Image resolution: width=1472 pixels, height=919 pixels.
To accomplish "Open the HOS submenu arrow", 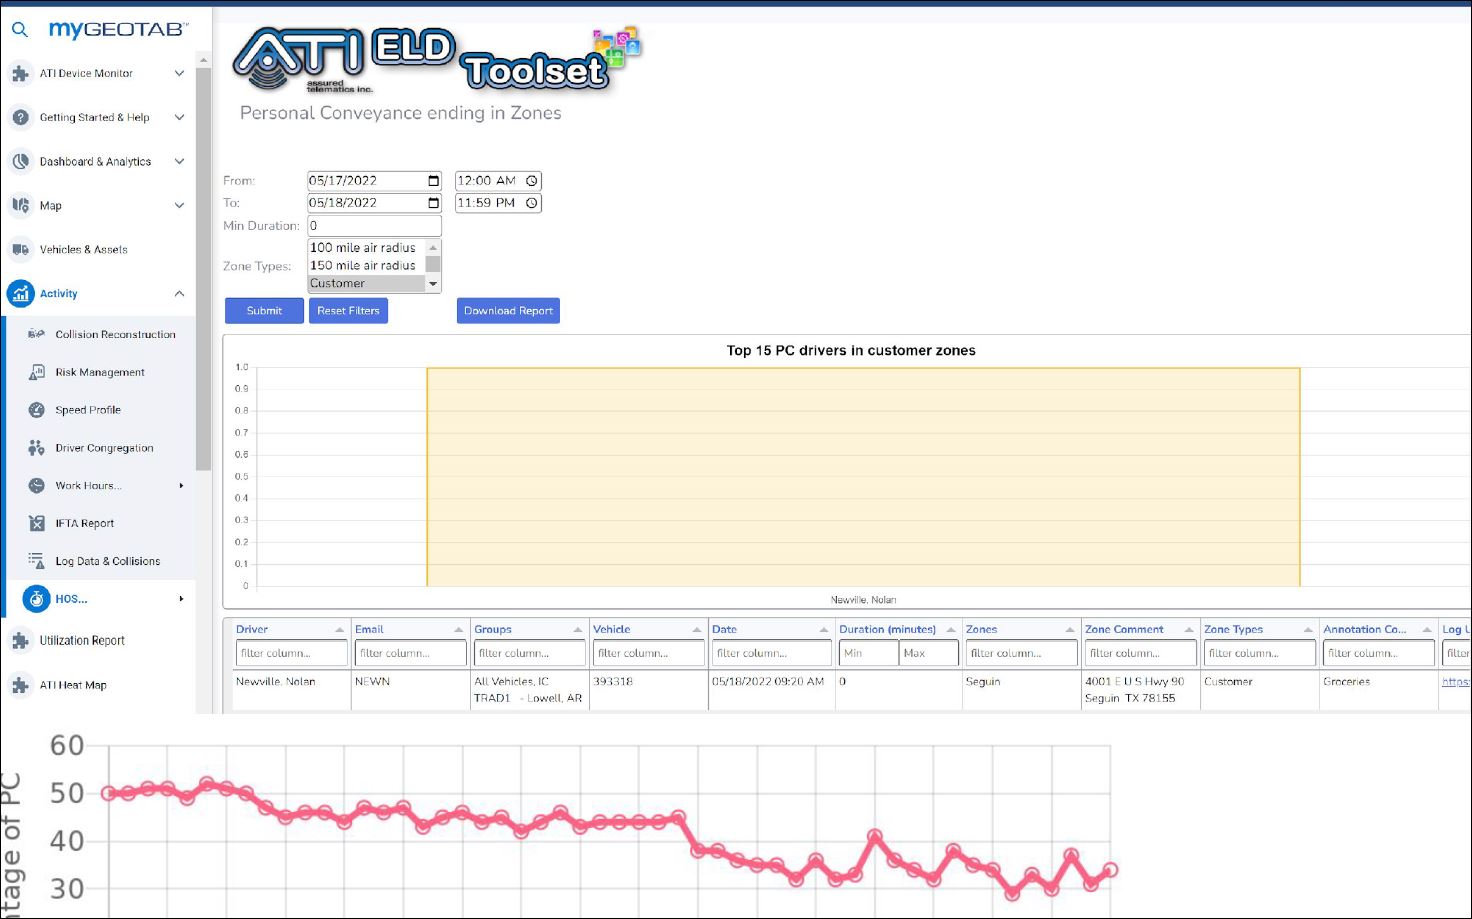I will click(181, 599).
